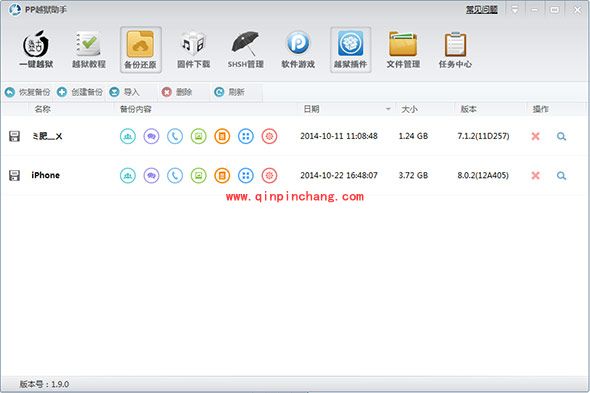
Task: Delete the iPhone backup with red X
Action: (535, 175)
